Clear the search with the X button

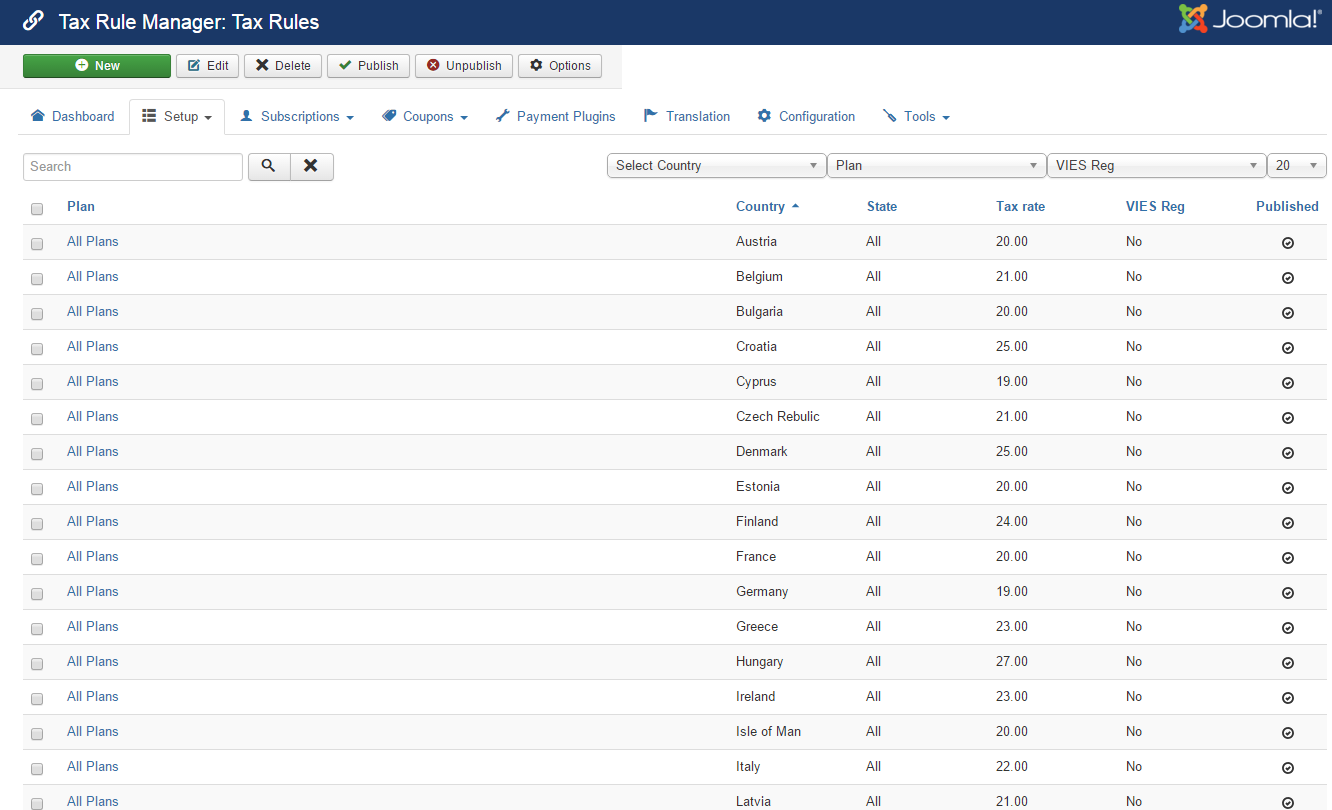311,167
